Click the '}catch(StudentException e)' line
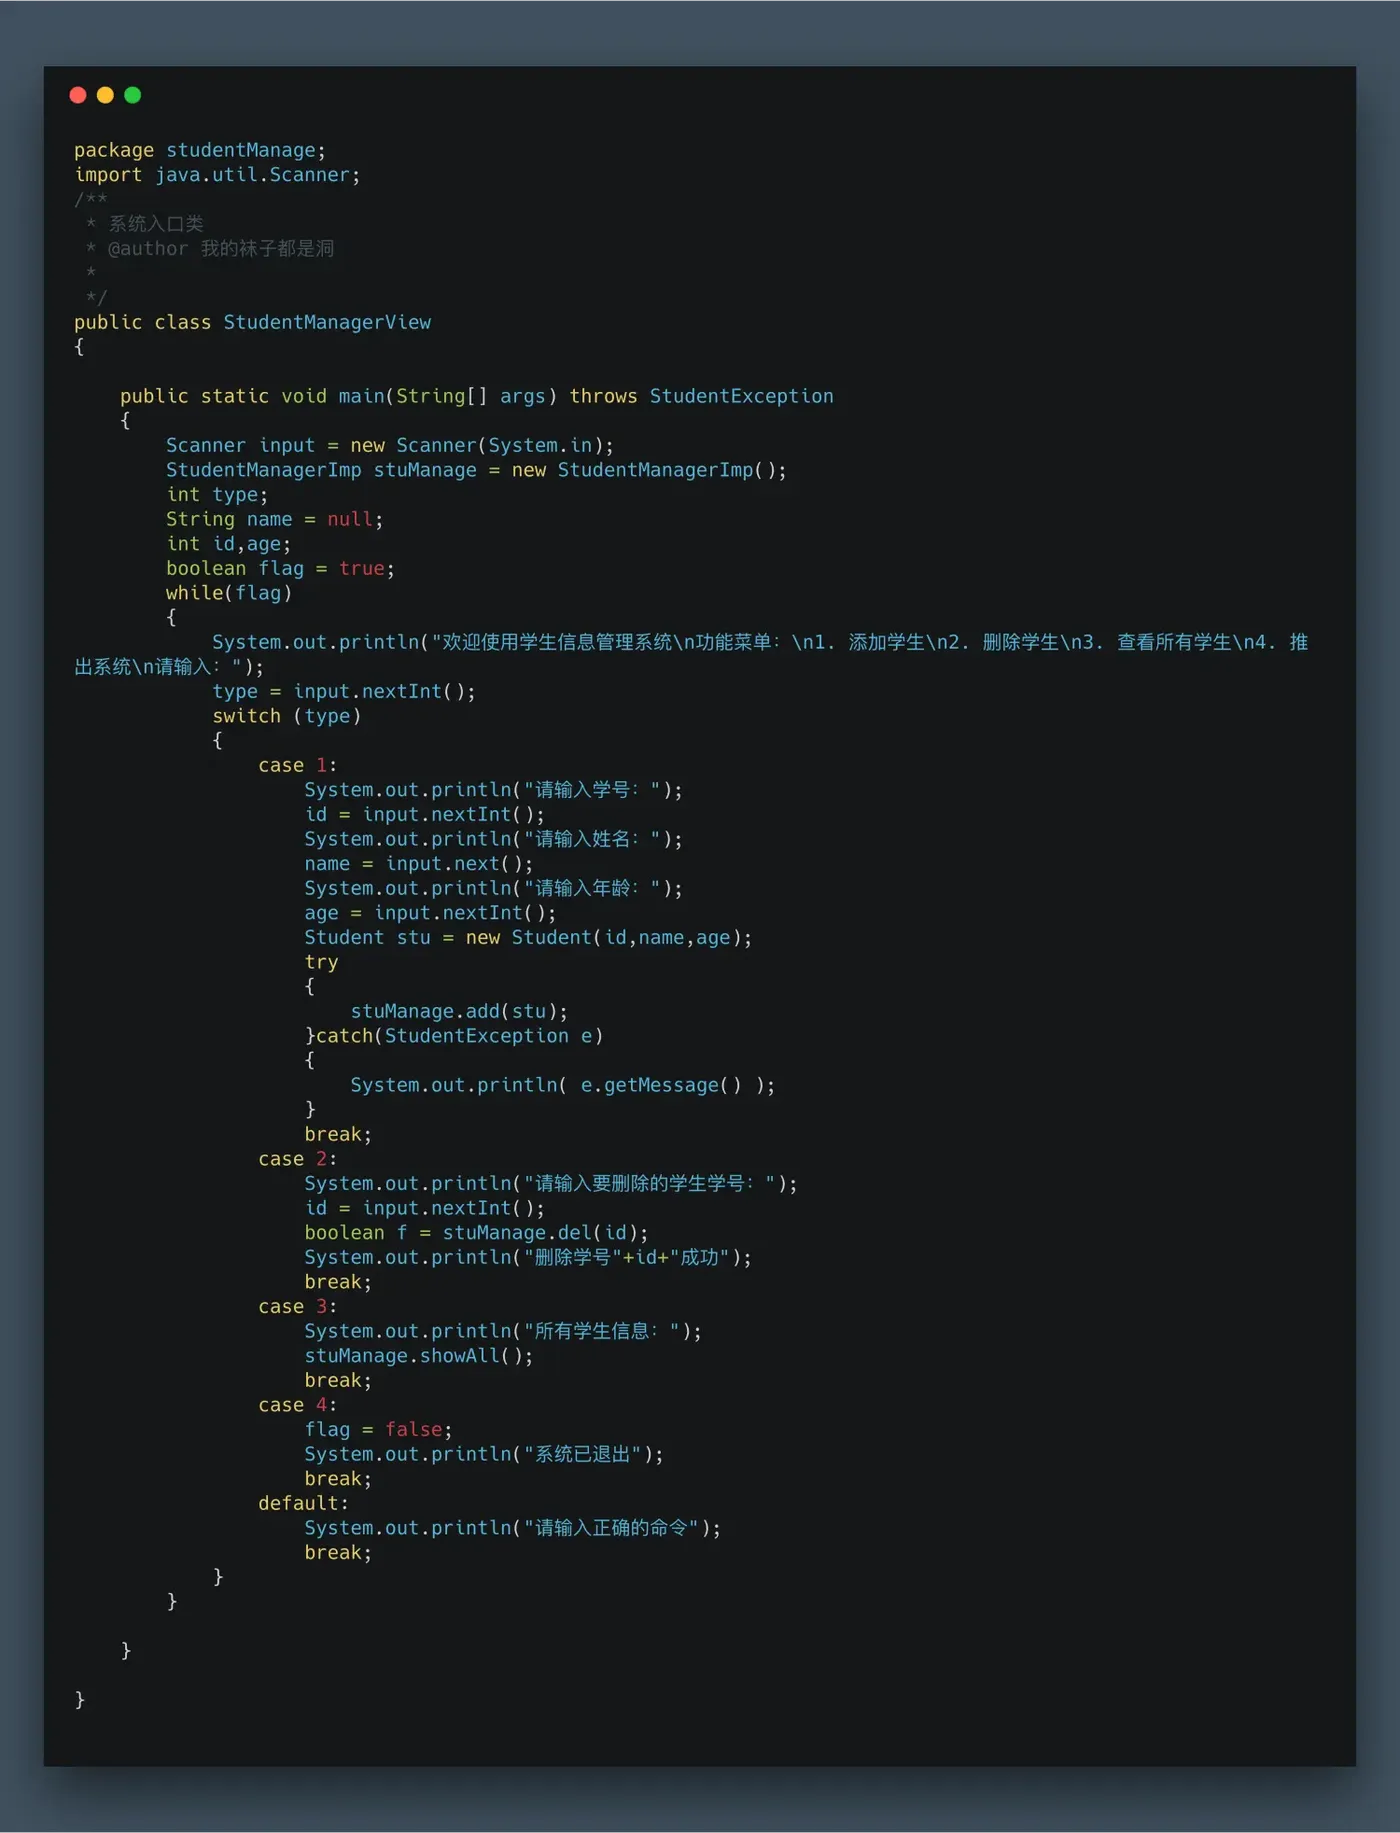This screenshot has height=1833, width=1400. click(x=454, y=1036)
